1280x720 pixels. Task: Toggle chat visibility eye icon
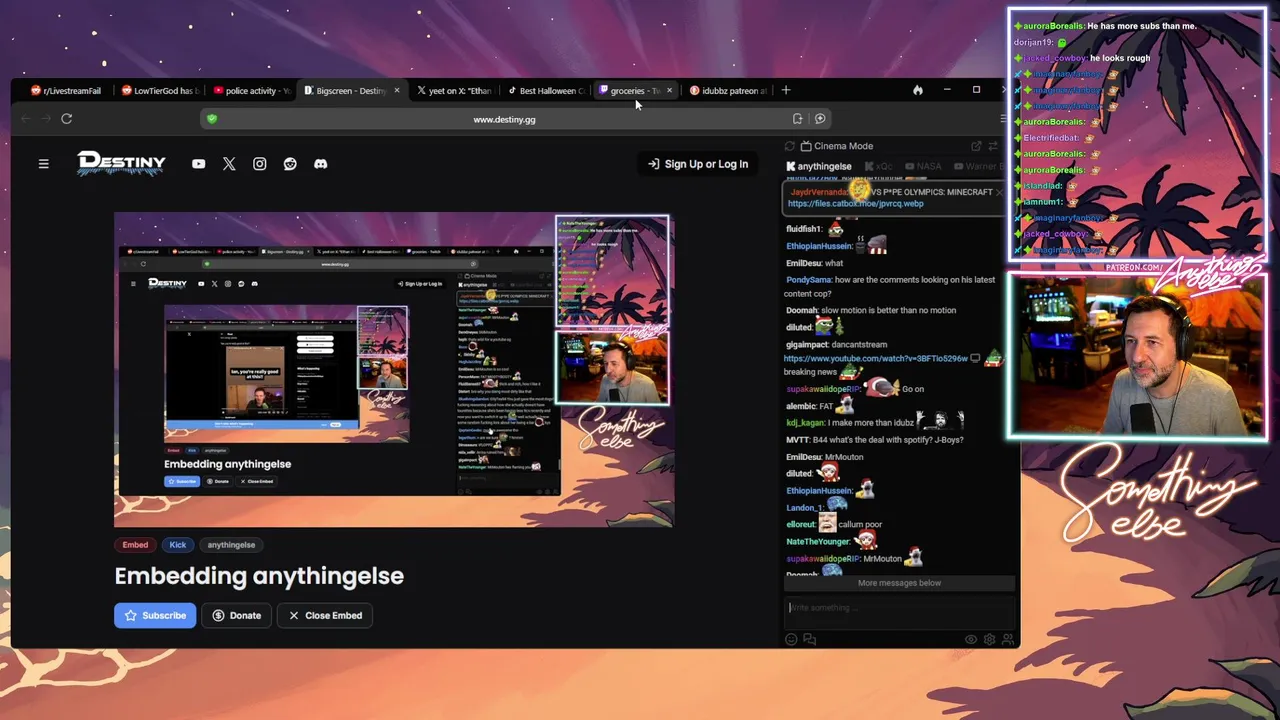(x=971, y=639)
